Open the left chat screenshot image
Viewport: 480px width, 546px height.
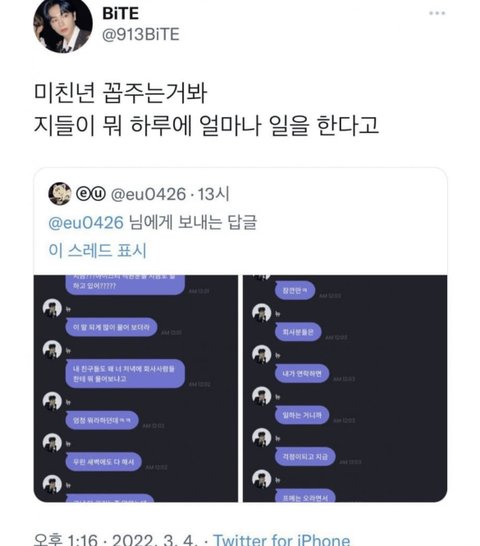[136, 388]
